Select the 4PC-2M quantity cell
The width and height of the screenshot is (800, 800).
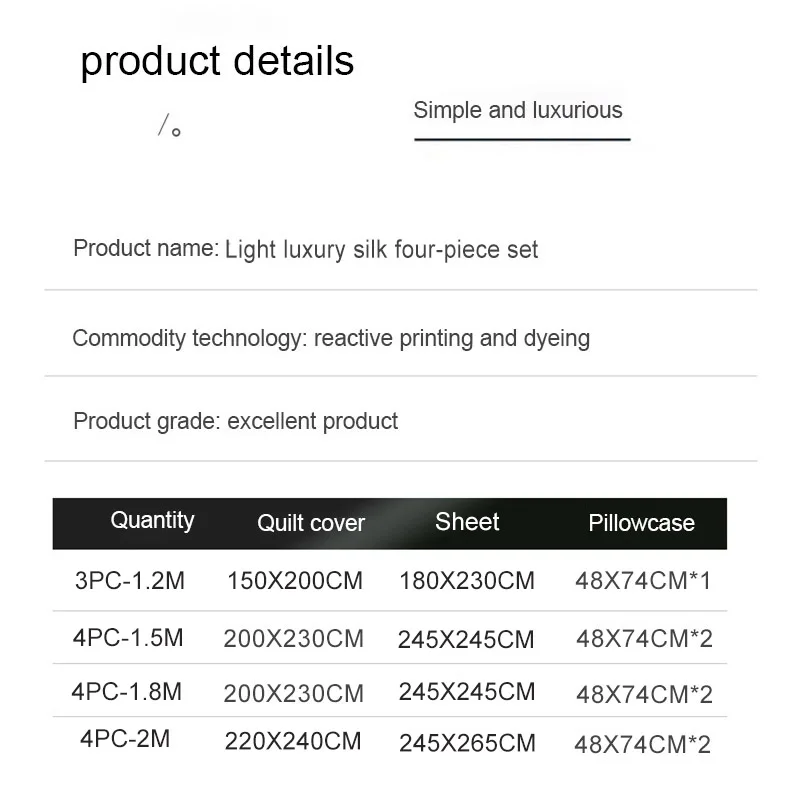[x=125, y=740]
